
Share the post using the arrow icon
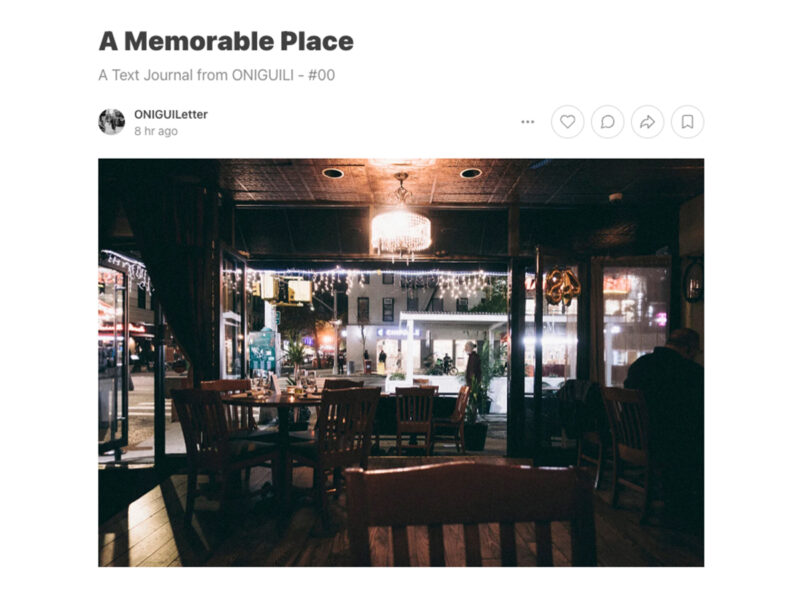point(647,122)
